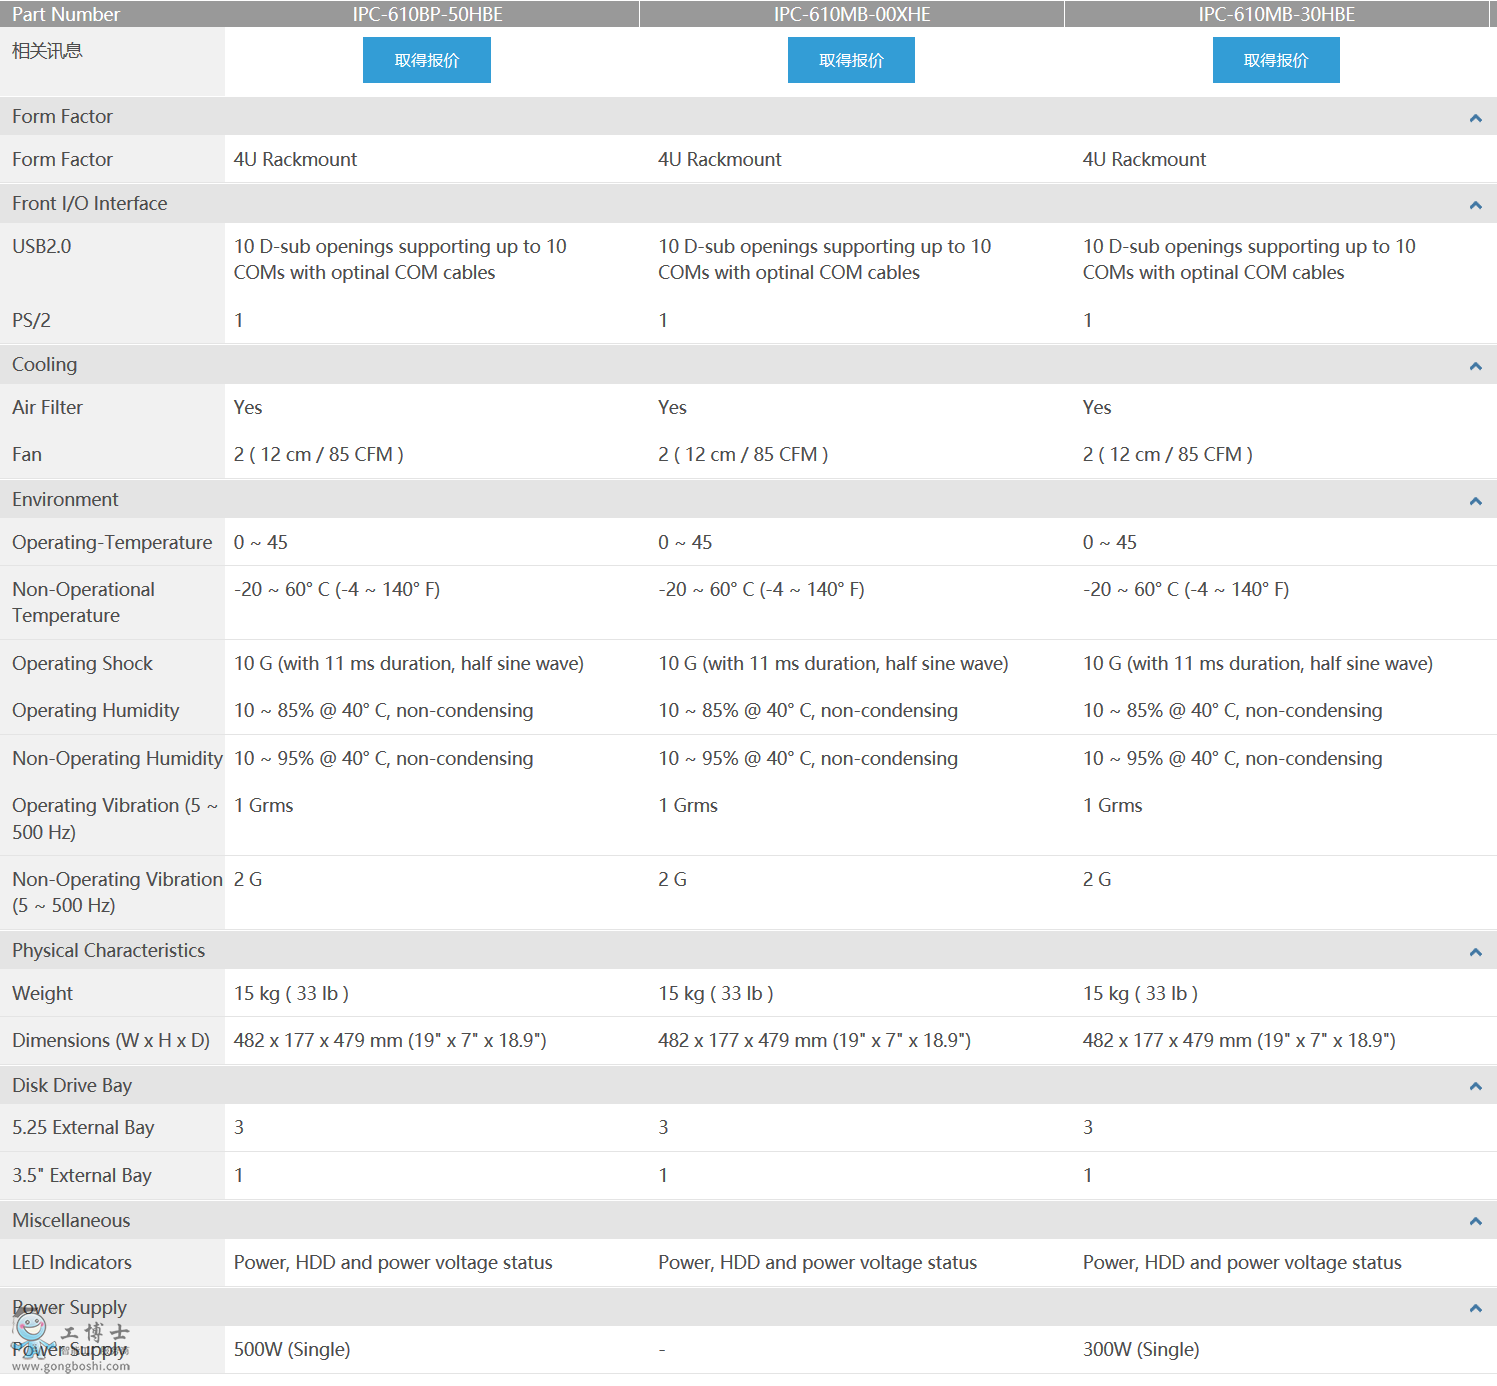Click the Environment section header title
1497x1386 pixels.
(65, 499)
